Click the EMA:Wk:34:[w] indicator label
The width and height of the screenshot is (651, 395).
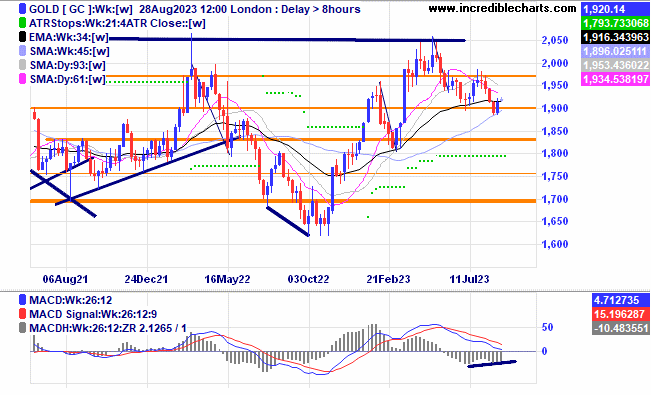click(x=69, y=37)
